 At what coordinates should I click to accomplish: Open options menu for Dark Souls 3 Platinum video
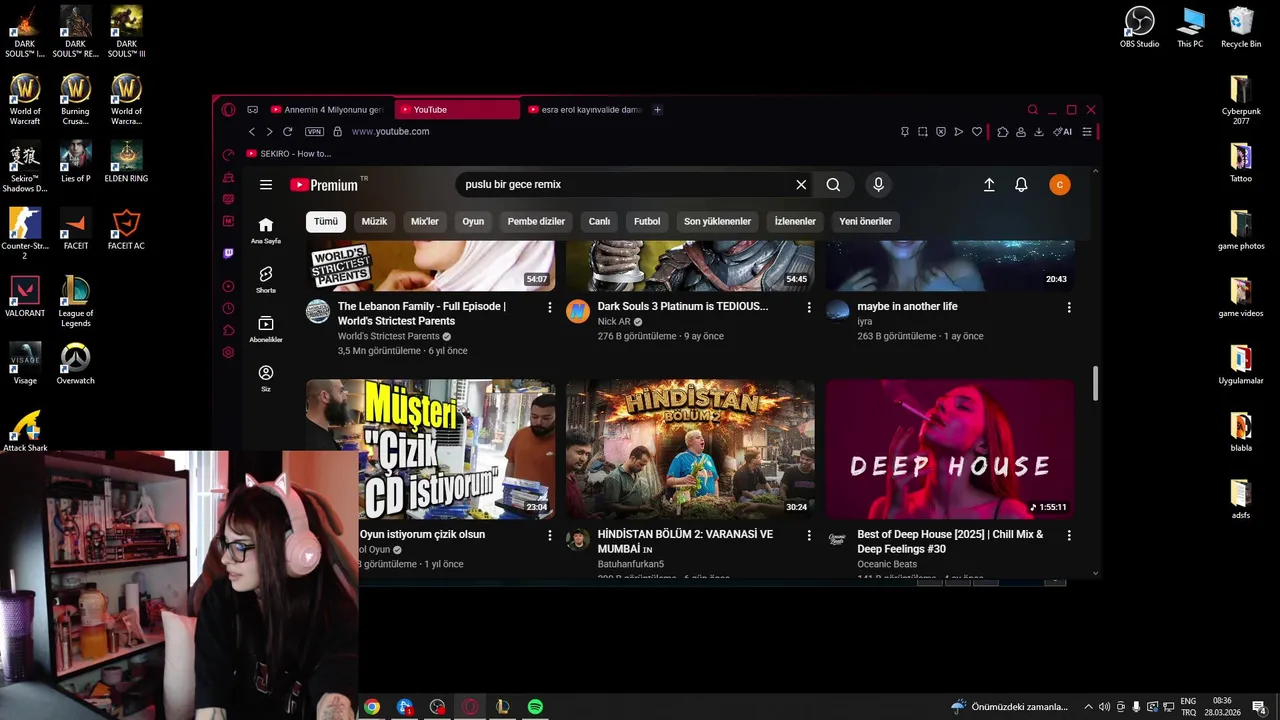point(809,307)
